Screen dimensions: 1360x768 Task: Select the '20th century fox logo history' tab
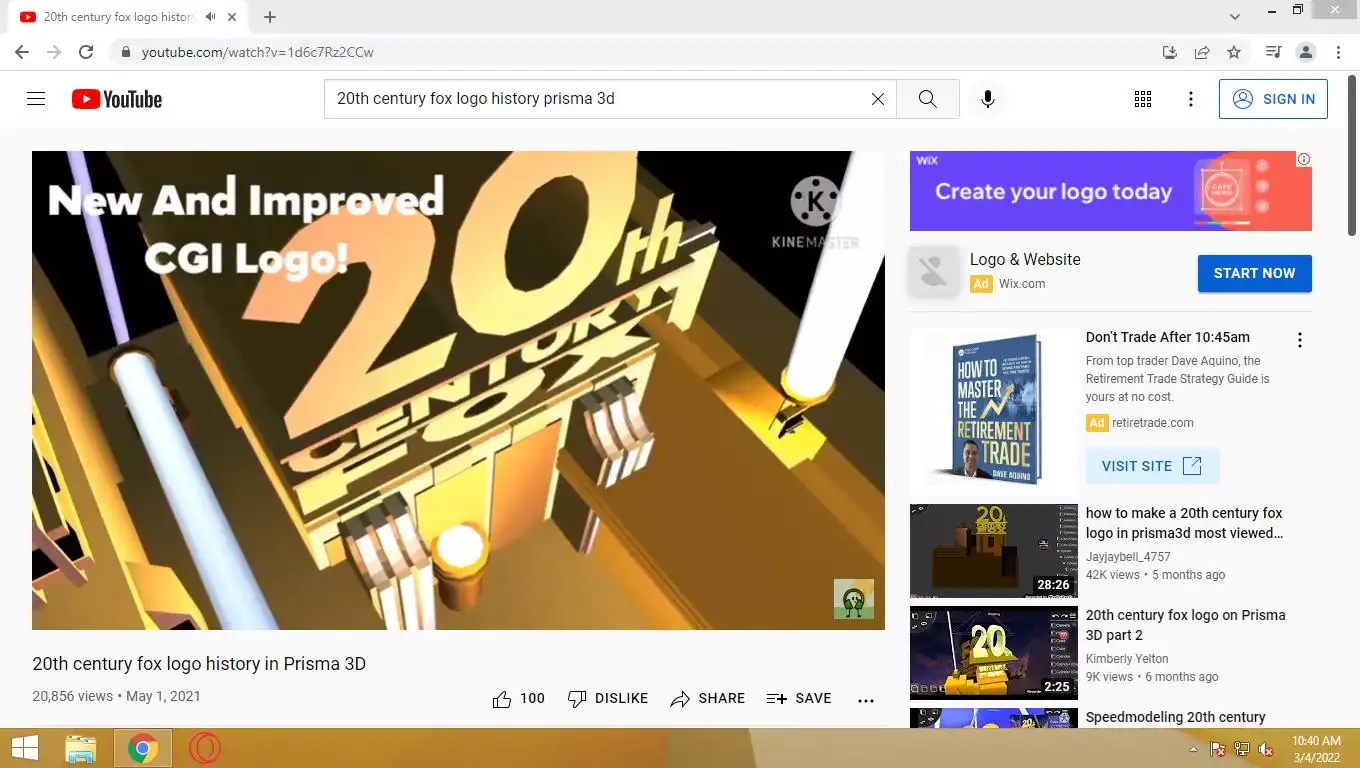pos(130,17)
